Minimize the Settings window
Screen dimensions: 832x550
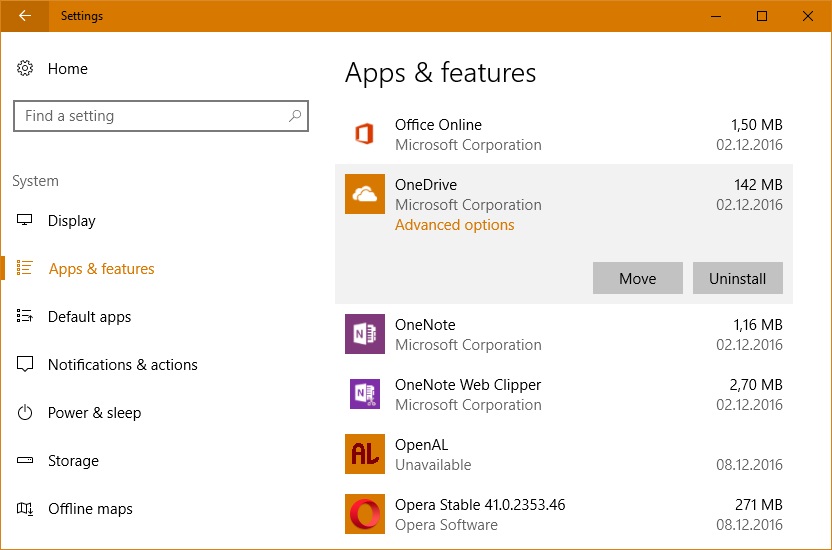(716, 16)
